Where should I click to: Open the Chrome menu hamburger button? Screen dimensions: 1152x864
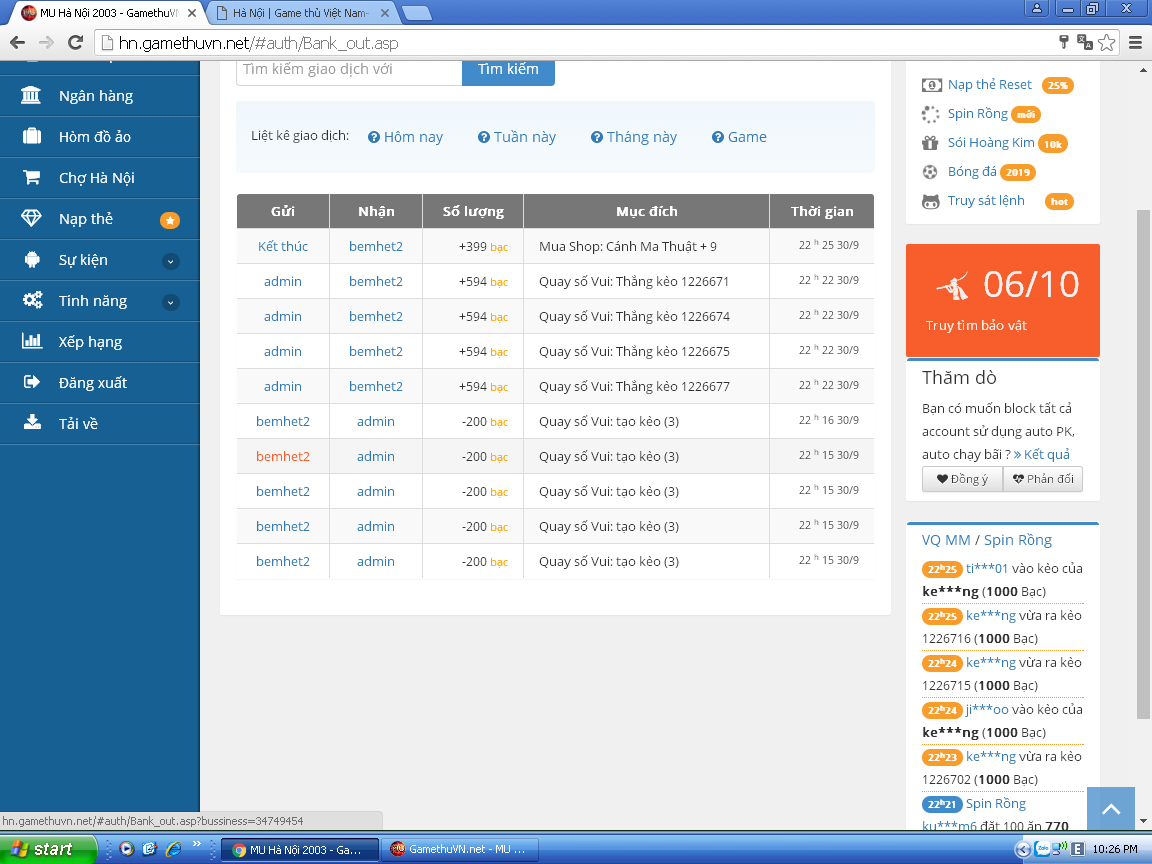pos(1135,42)
